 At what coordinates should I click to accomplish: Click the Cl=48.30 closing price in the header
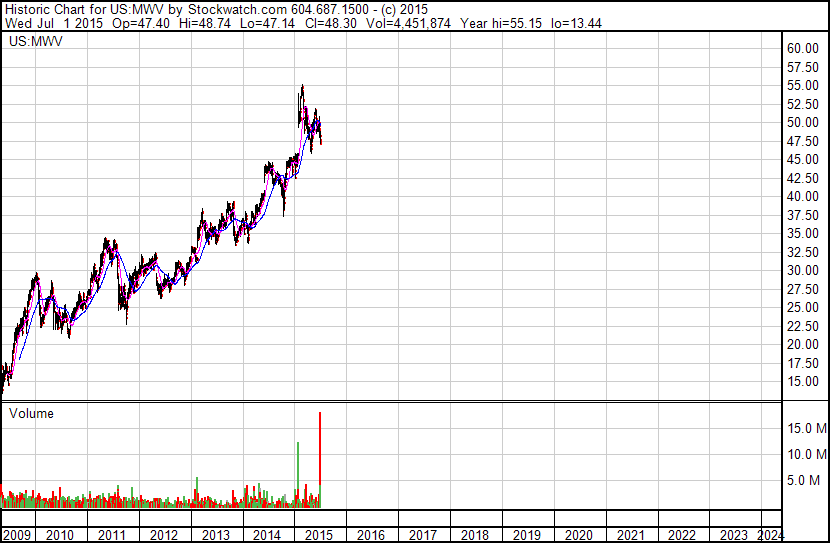pyautogui.click(x=330, y=23)
